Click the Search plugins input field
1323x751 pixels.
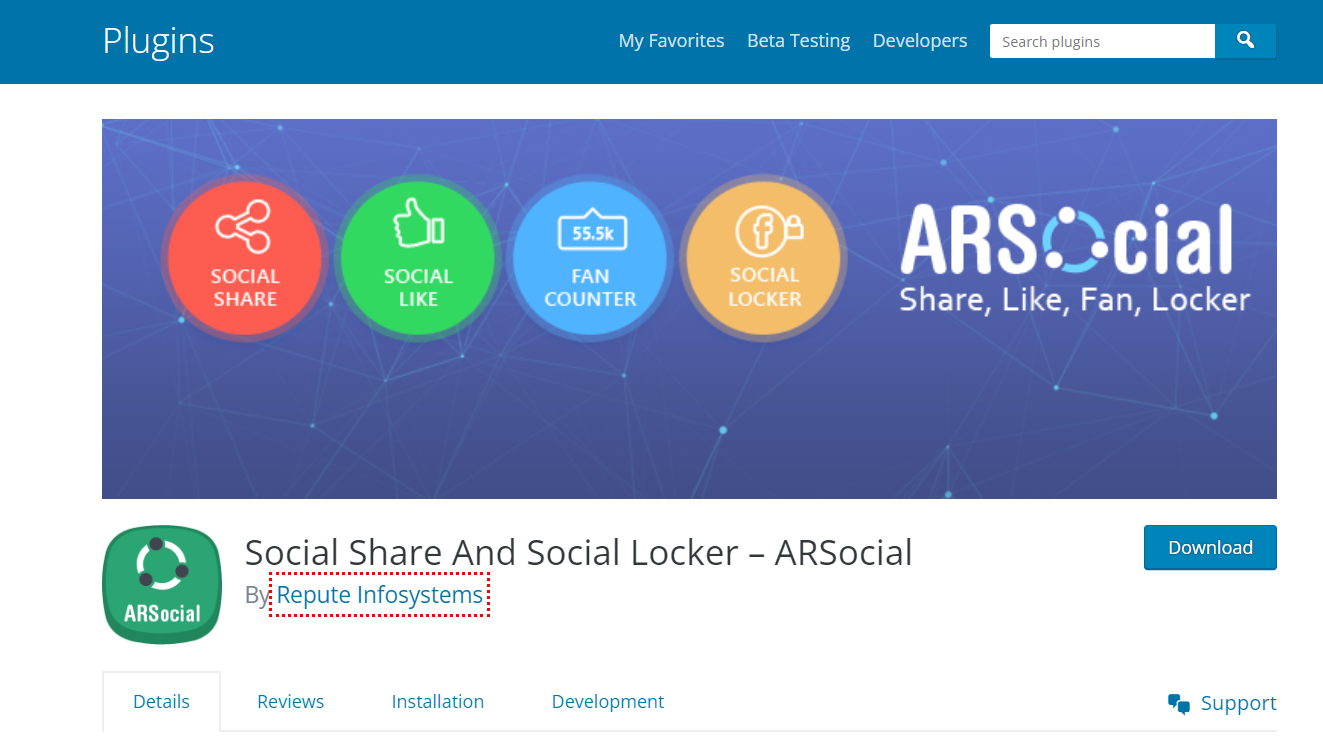coord(1100,41)
